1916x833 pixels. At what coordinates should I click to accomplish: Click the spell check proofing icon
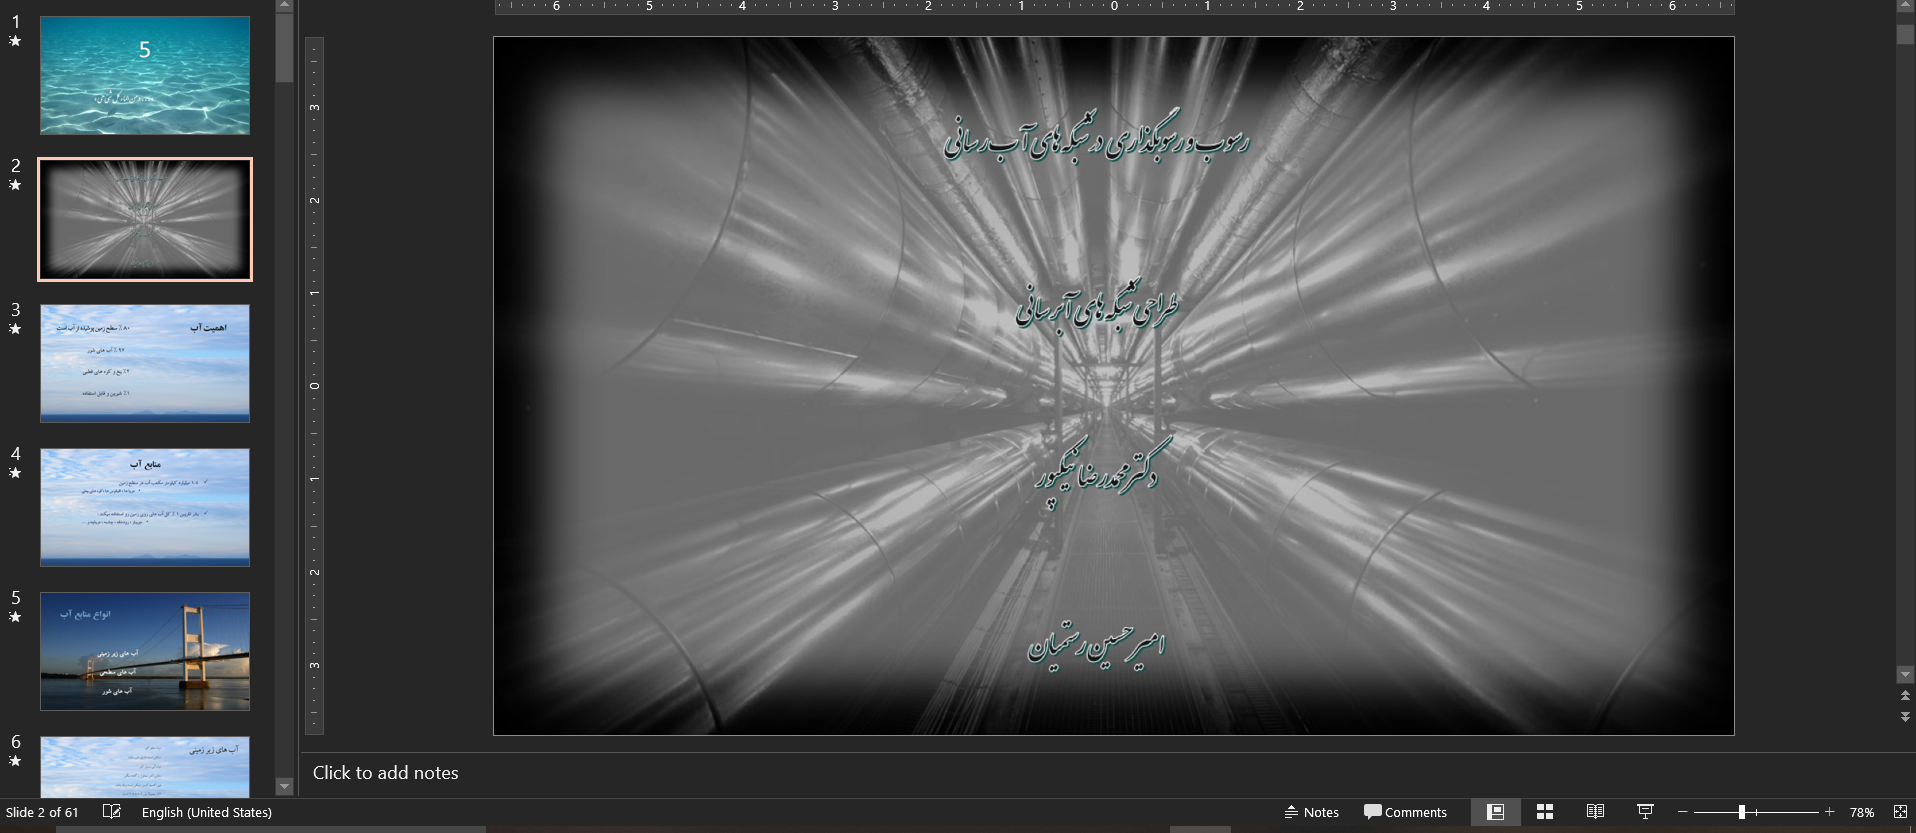[112, 812]
